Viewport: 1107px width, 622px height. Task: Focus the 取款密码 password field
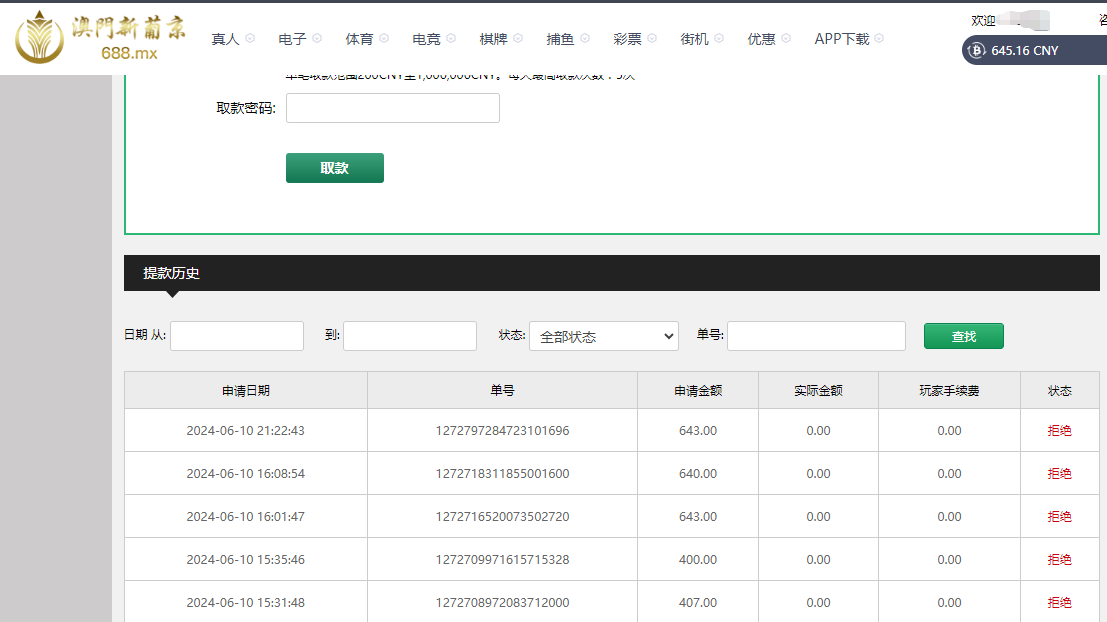pos(392,108)
